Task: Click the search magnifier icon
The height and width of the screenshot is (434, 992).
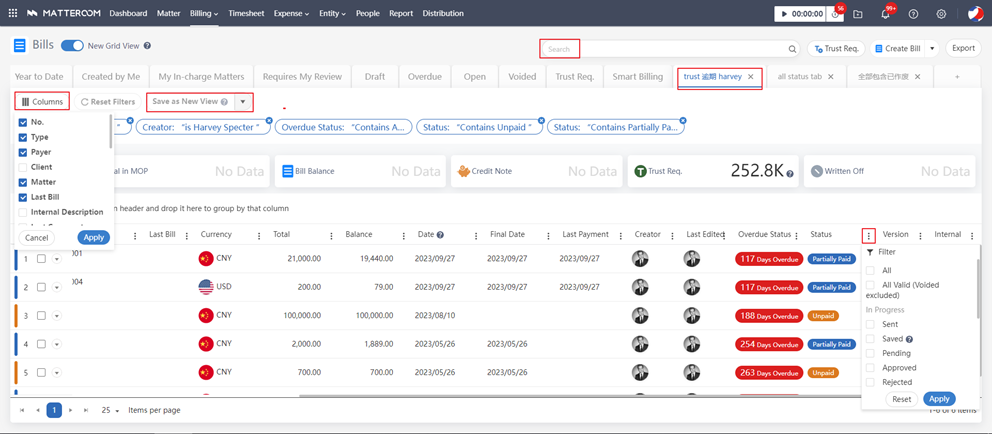Action: pos(792,49)
